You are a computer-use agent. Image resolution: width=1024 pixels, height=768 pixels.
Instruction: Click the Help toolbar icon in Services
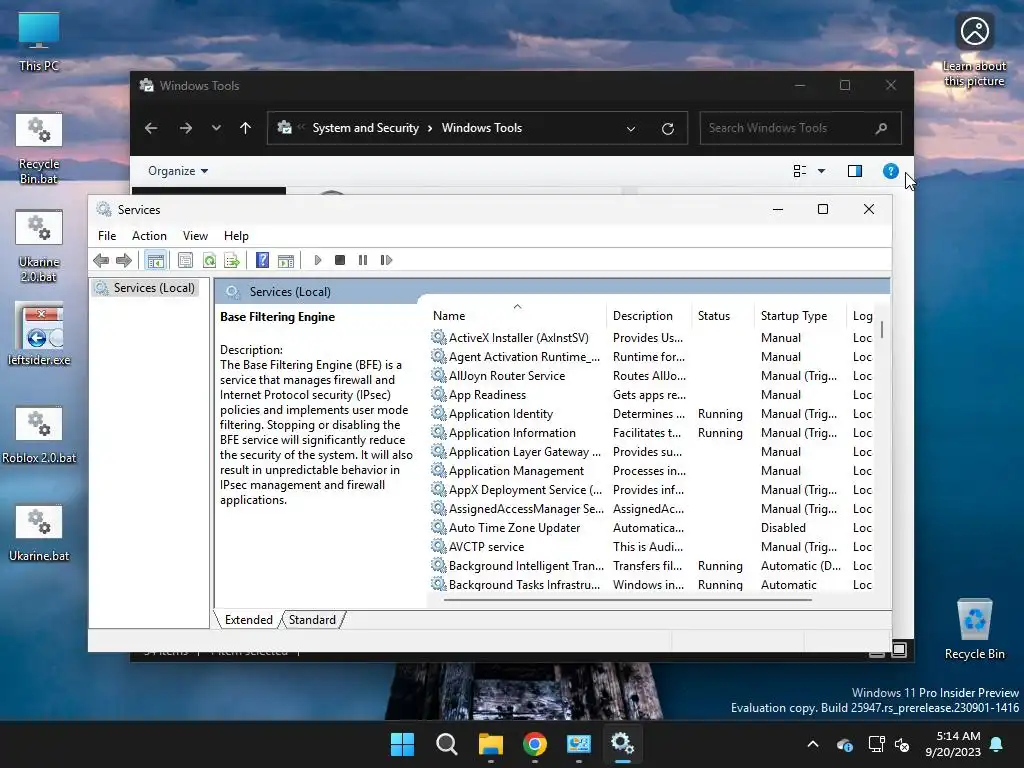(263, 261)
